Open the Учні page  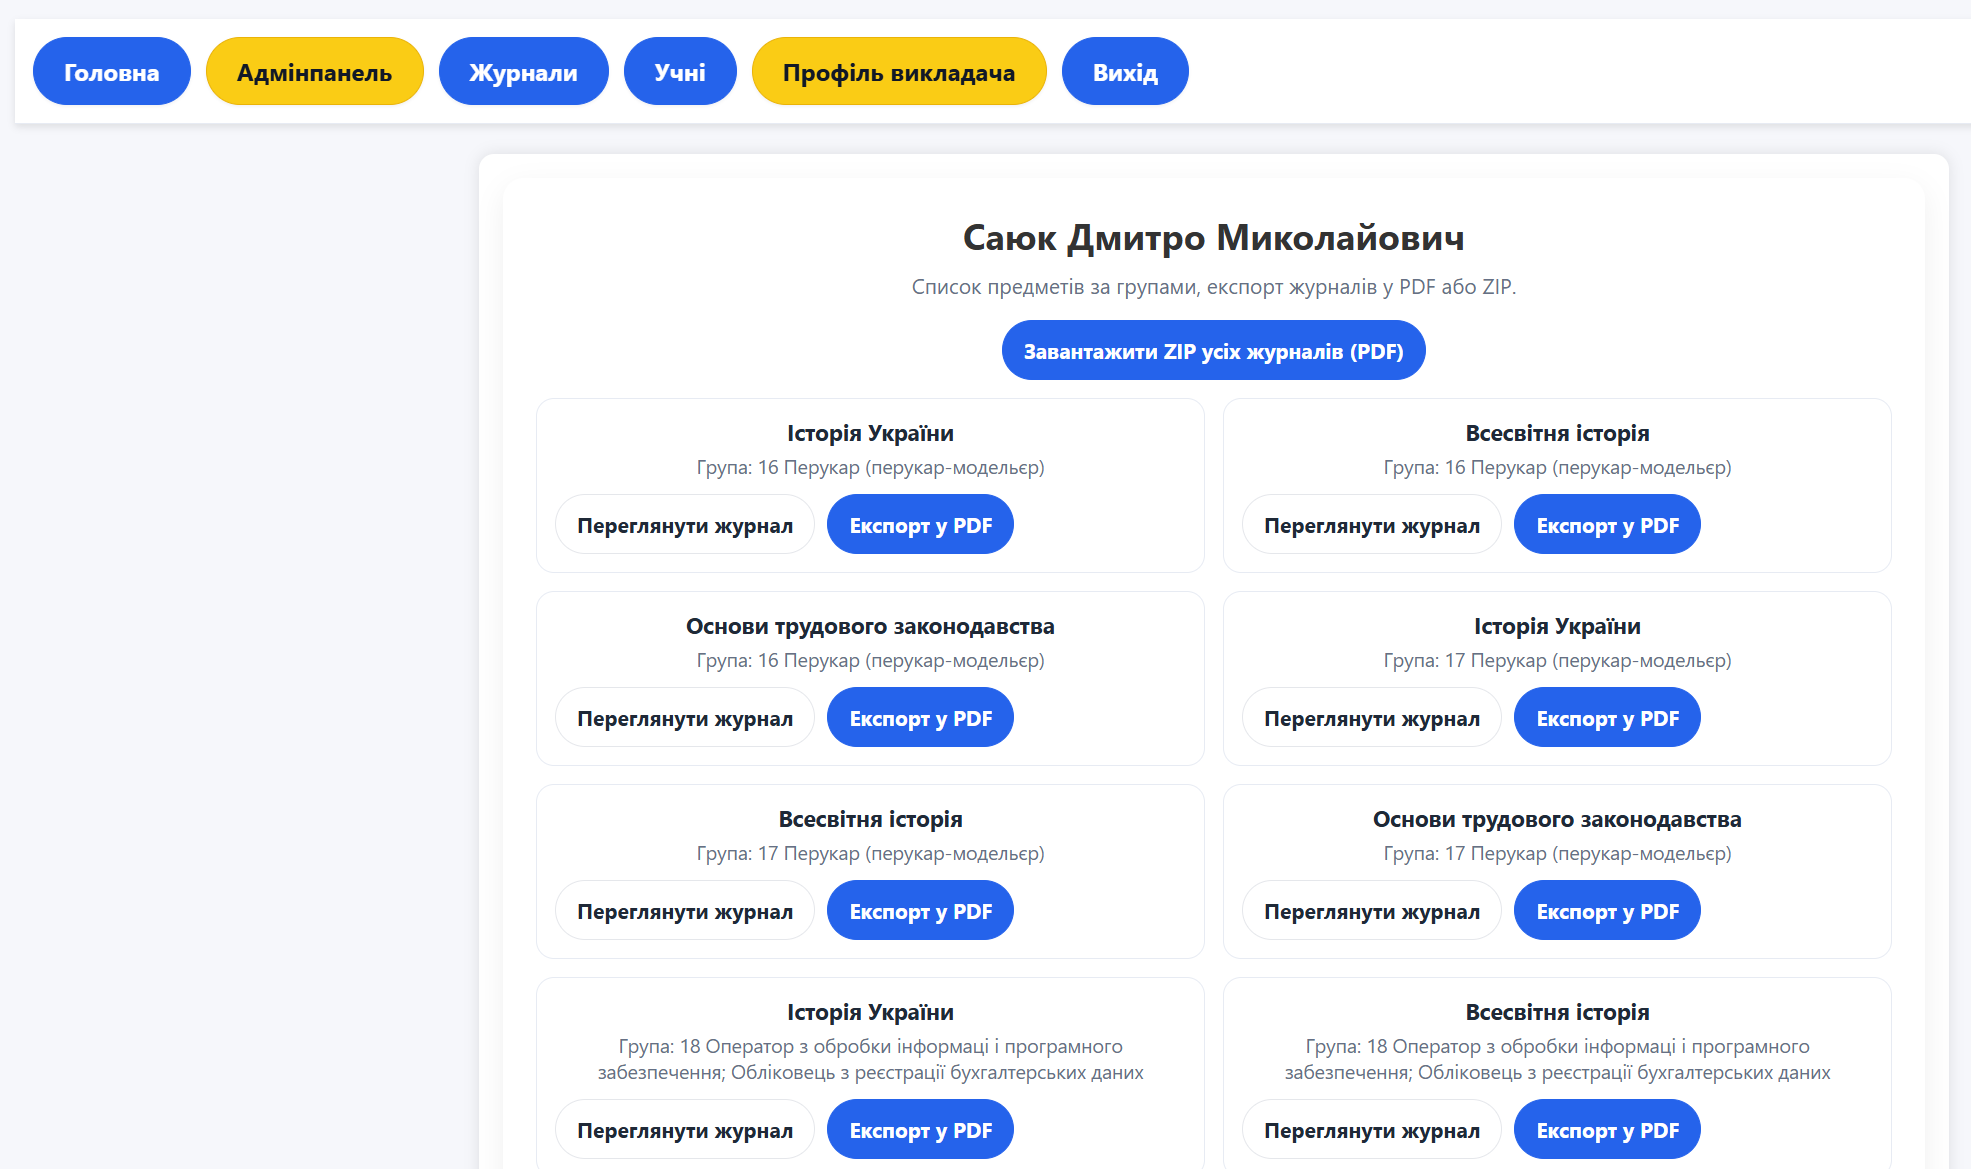tap(680, 70)
